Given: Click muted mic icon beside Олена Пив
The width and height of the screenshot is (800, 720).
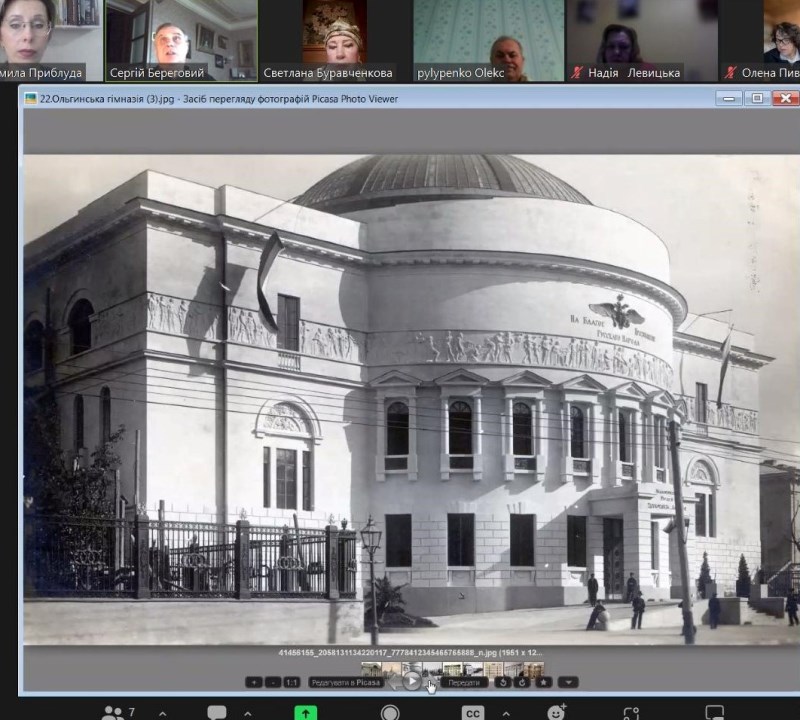Looking at the screenshot, I should pyautogui.click(x=731, y=73).
